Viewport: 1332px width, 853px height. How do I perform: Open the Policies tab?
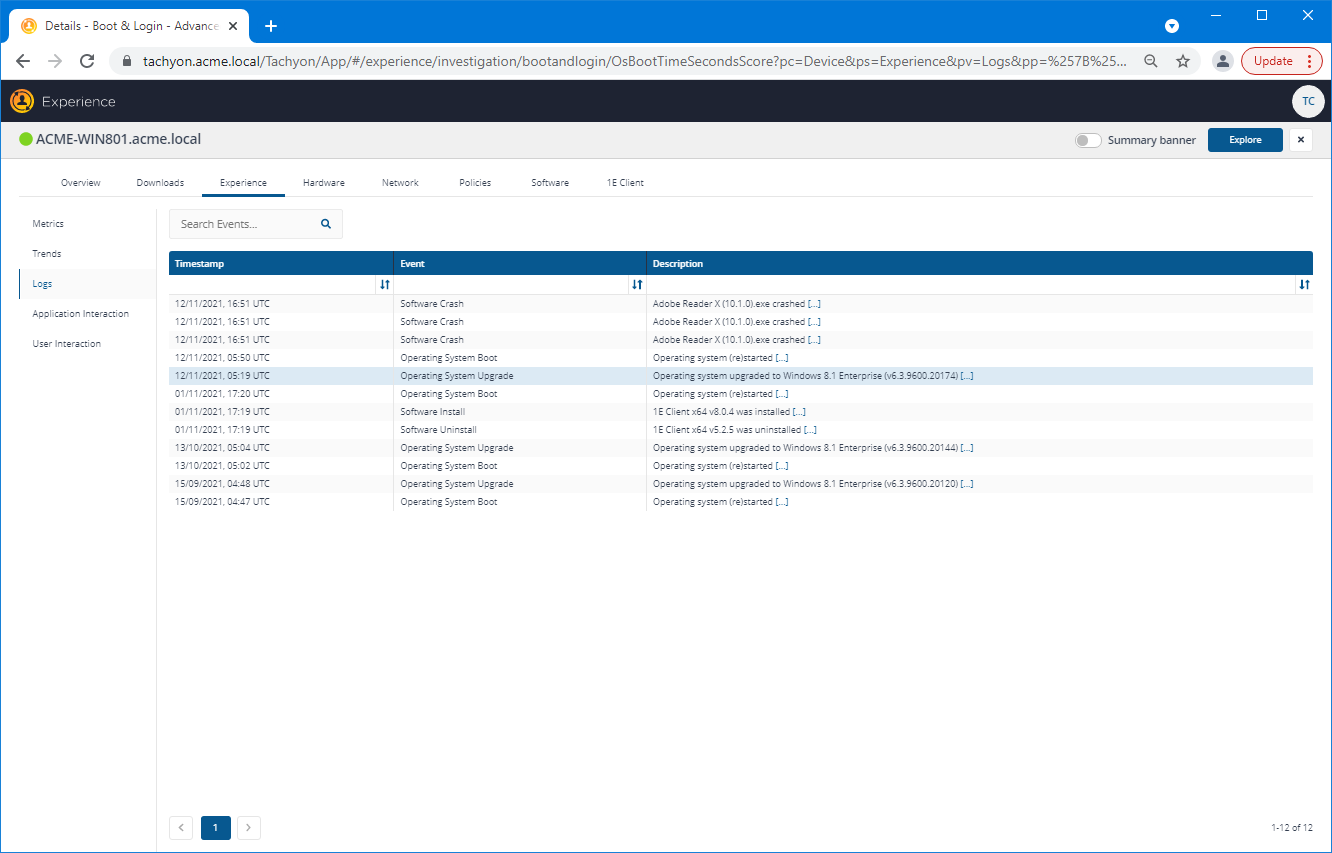coord(475,183)
